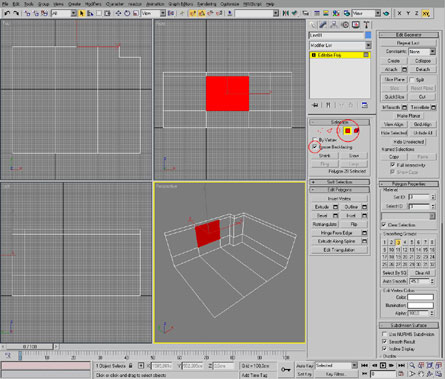Toggle the By Vertex checkbox
The height and width of the screenshot is (379, 445).
[x=315, y=140]
